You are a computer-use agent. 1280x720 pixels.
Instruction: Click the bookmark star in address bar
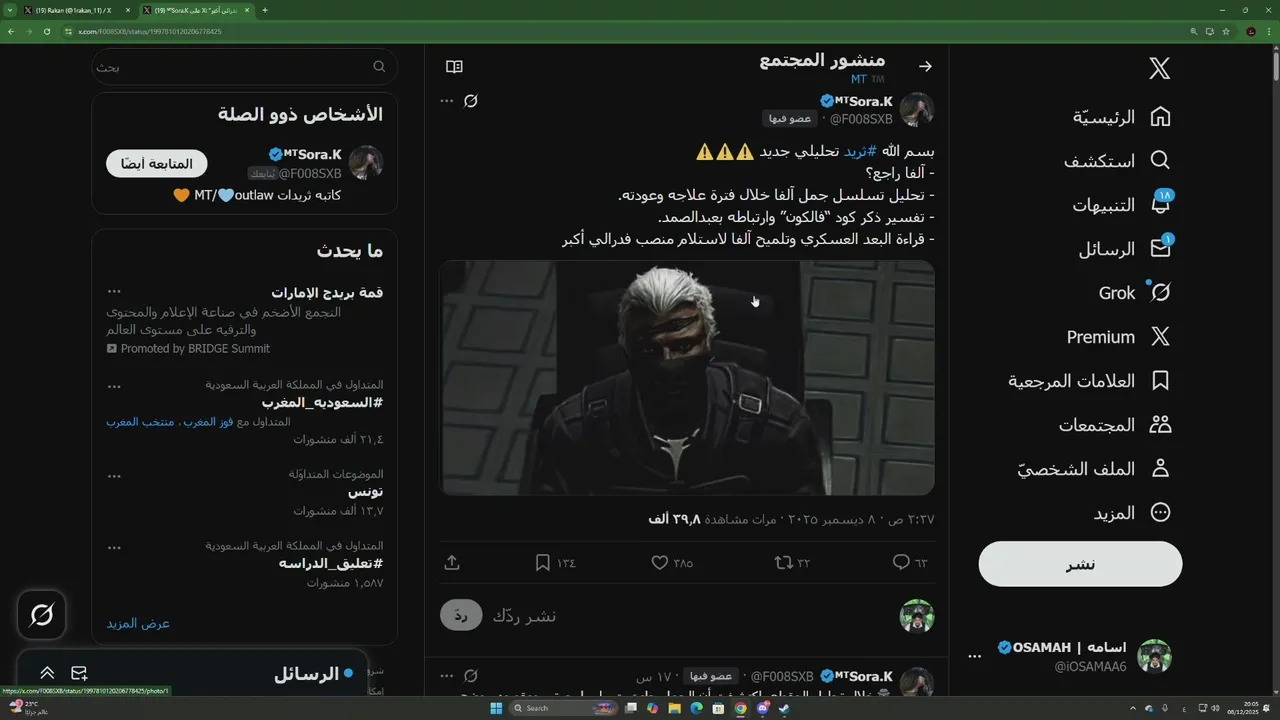(1226, 31)
